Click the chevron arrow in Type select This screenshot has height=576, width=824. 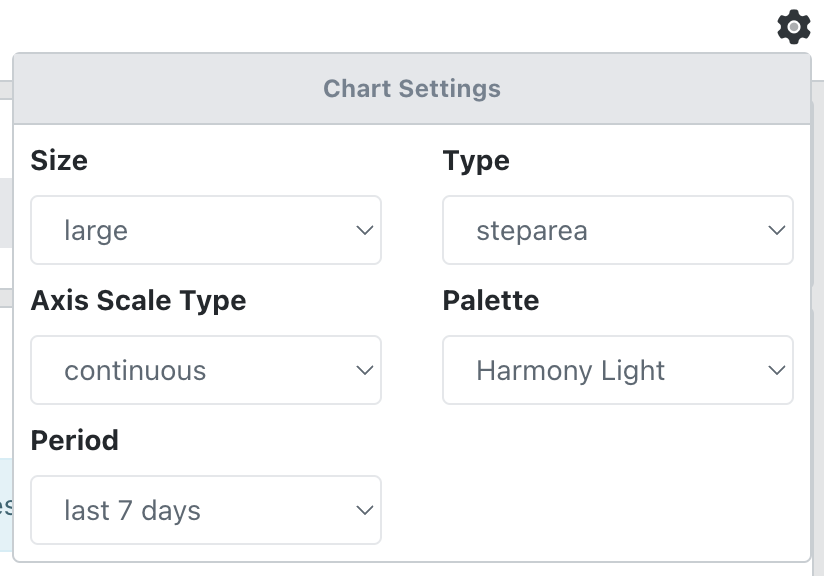pos(776,231)
